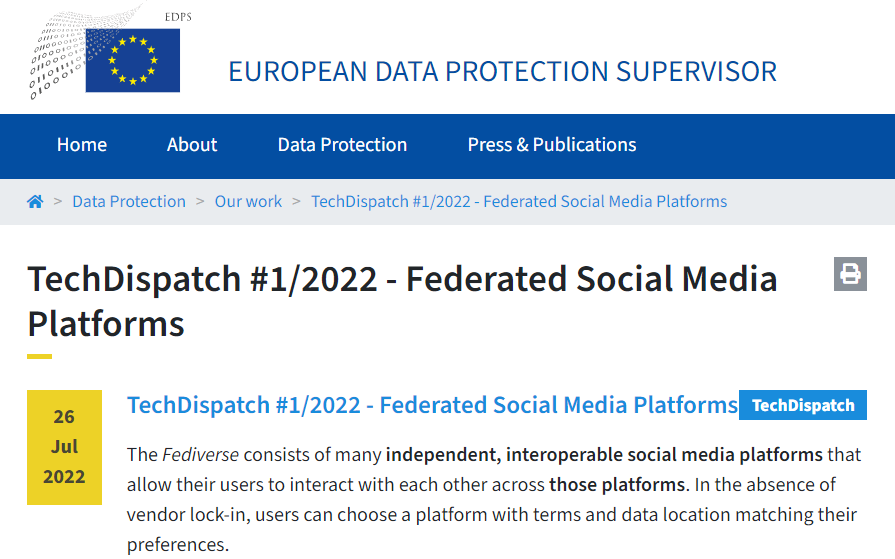
Task: Click the yellow underline below heading
Action: click(x=39, y=357)
